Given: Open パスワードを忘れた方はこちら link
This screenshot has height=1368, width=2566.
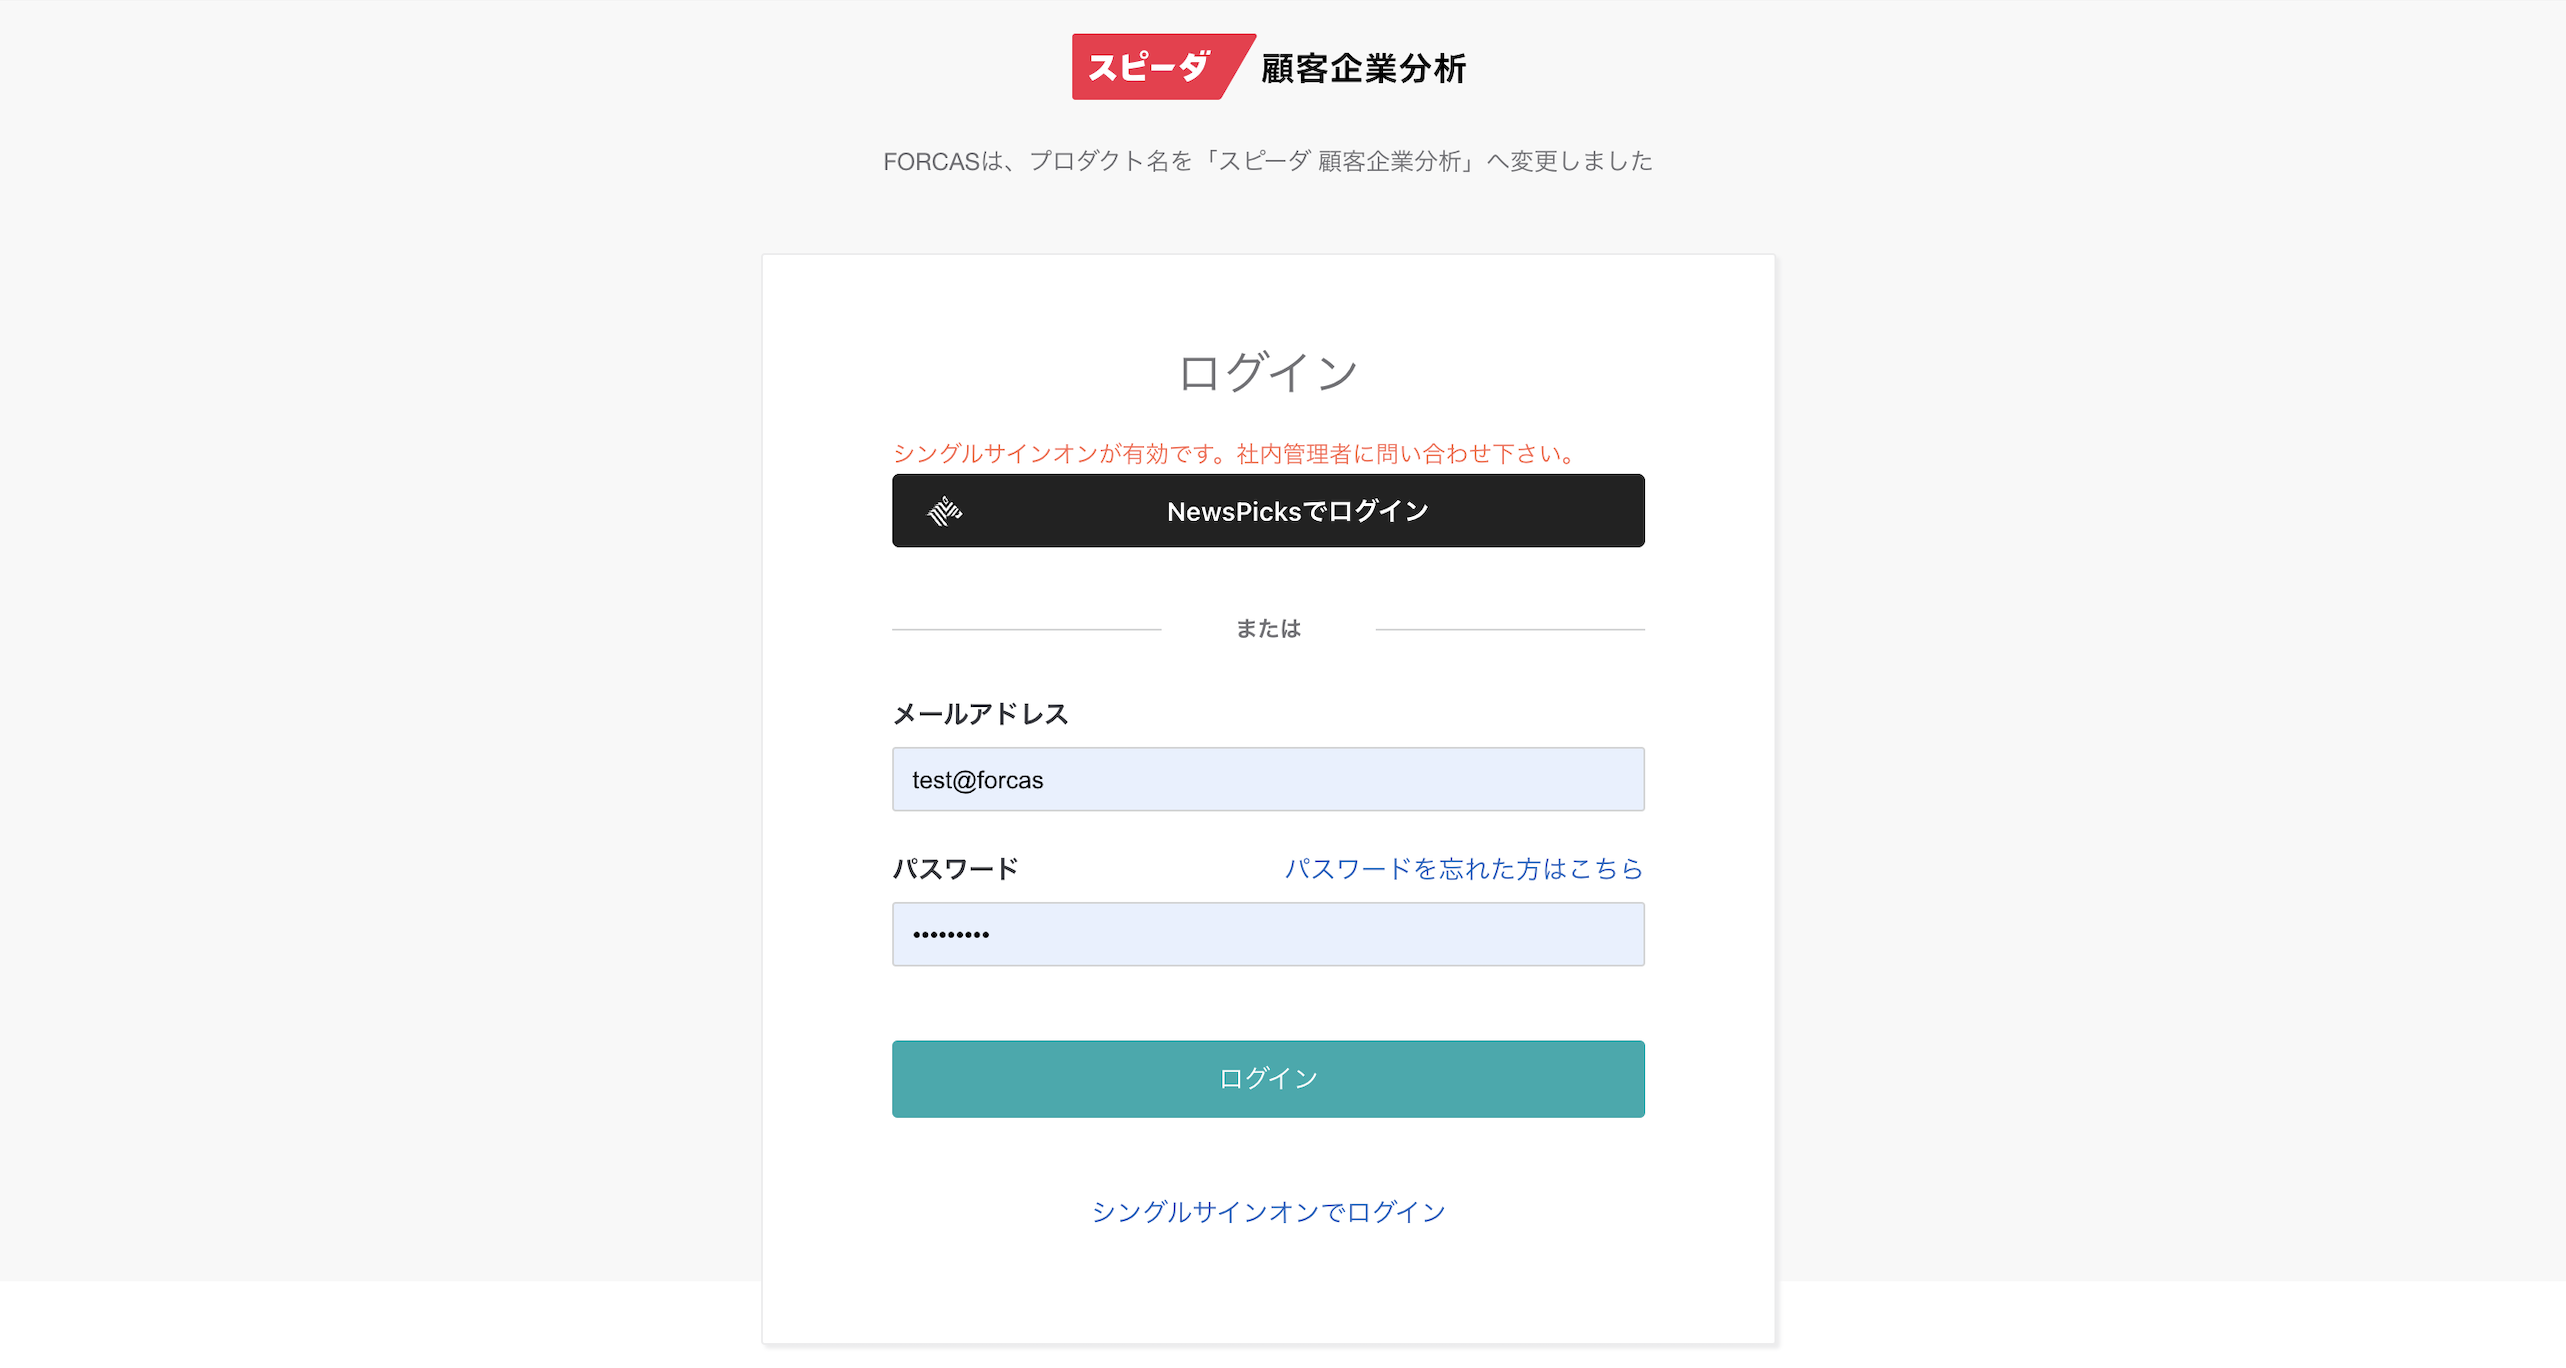Looking at the screenshot, I should point(1463,868).
